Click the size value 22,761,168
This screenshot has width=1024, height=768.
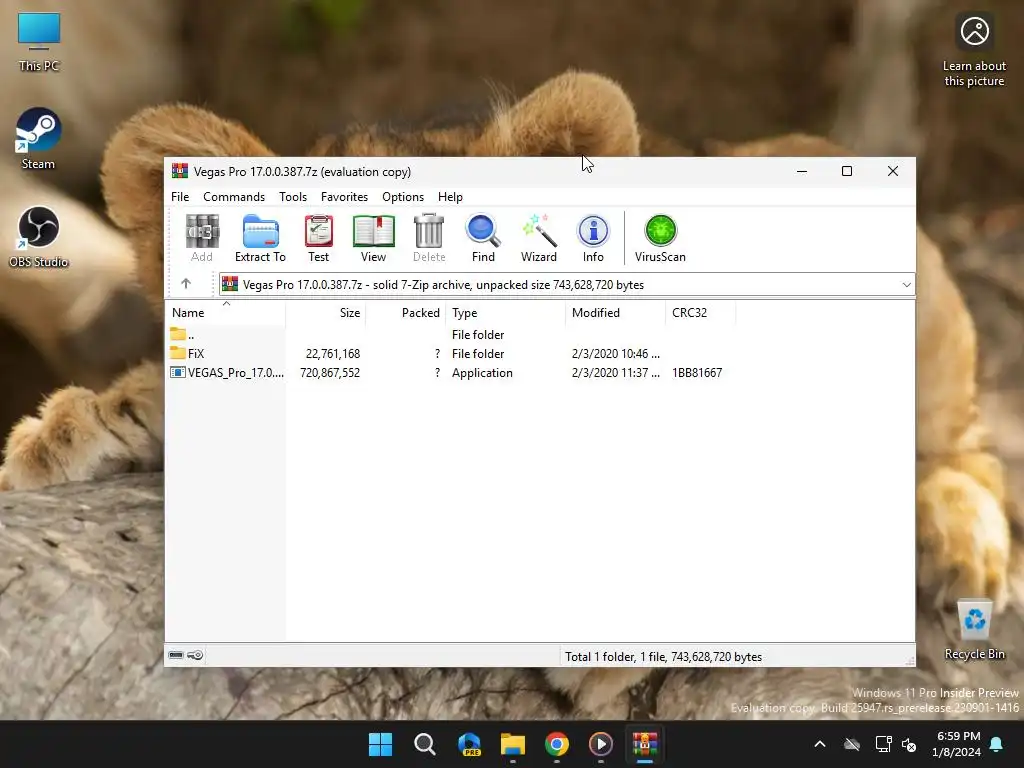[333, 353]
